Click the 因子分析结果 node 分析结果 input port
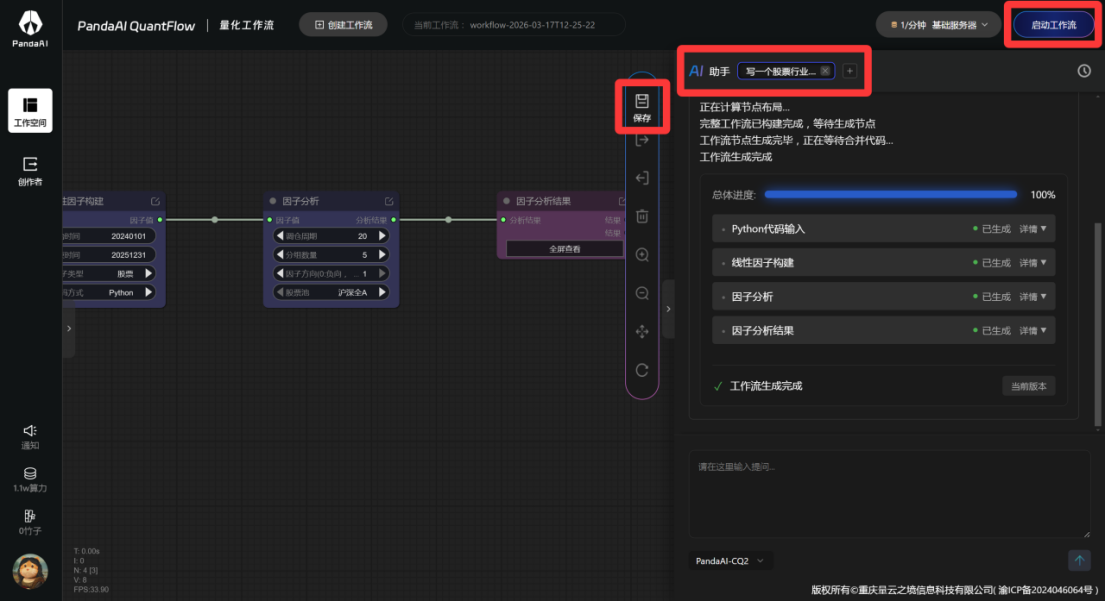 [x=503, y=220]
